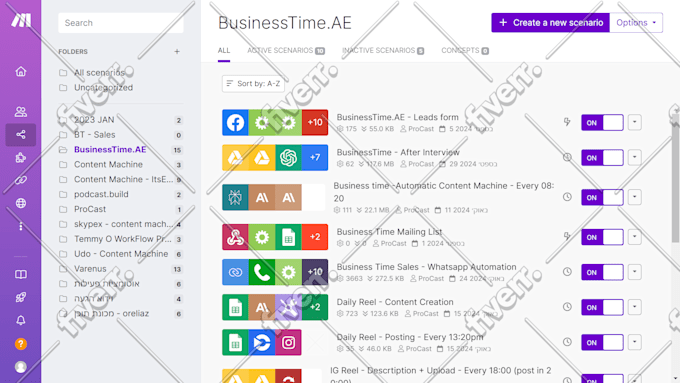
Task: Open Resource hub book icon
Action: pos(21,274)
